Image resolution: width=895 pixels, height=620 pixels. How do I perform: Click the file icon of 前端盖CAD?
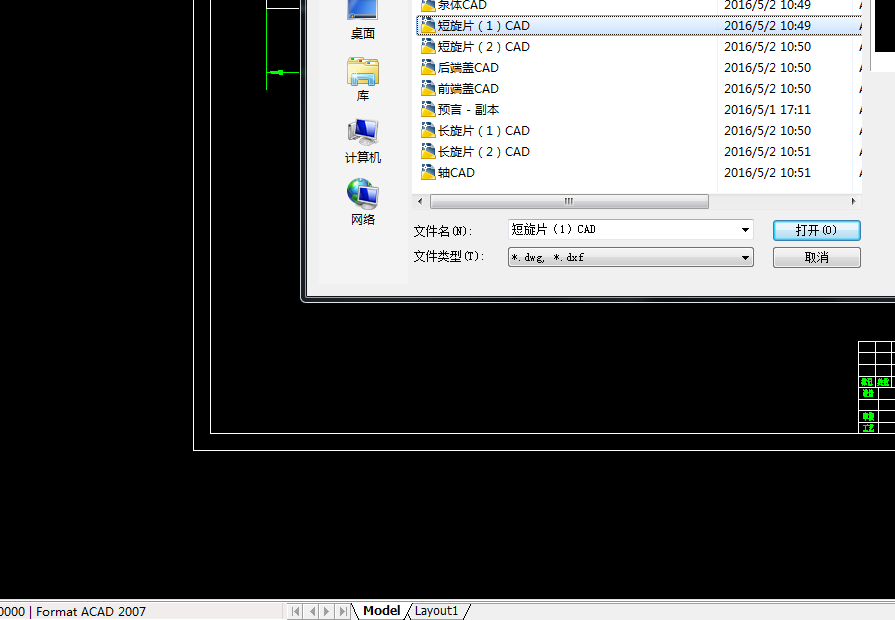(x=428, y=89)
